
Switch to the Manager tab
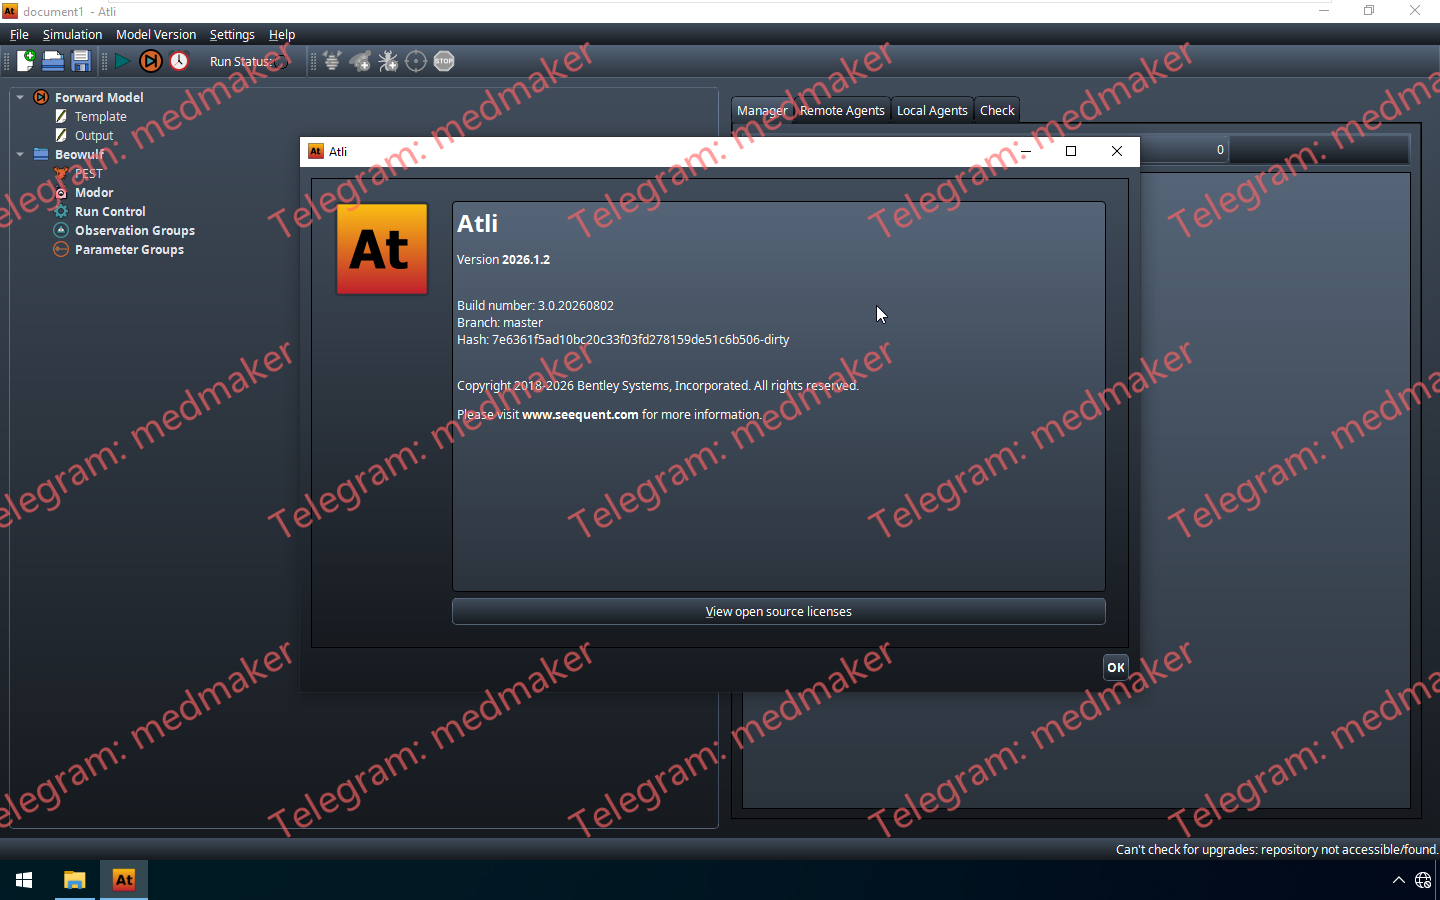[x=762, y=110]
